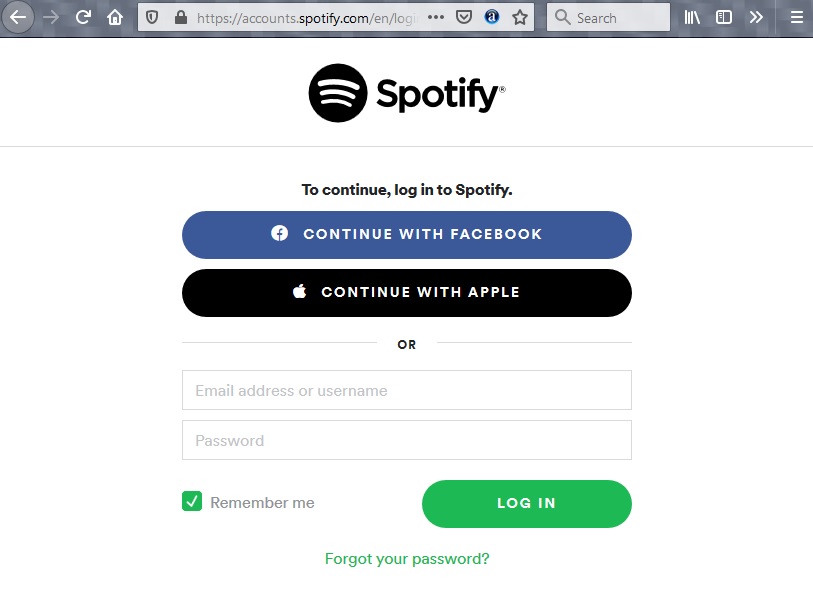The height and width of the screenshot is (596, 813).
Task: Focus the Email address or username field
Action: (407, 390)
